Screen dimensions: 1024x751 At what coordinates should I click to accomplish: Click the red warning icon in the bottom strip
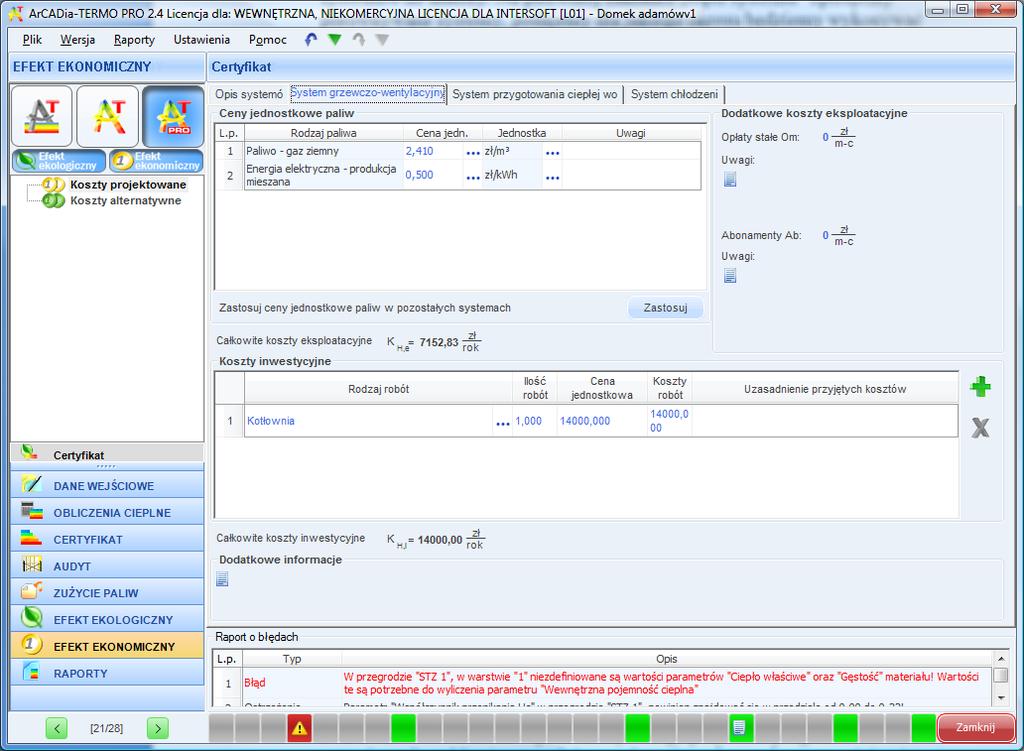coord(299,727)
